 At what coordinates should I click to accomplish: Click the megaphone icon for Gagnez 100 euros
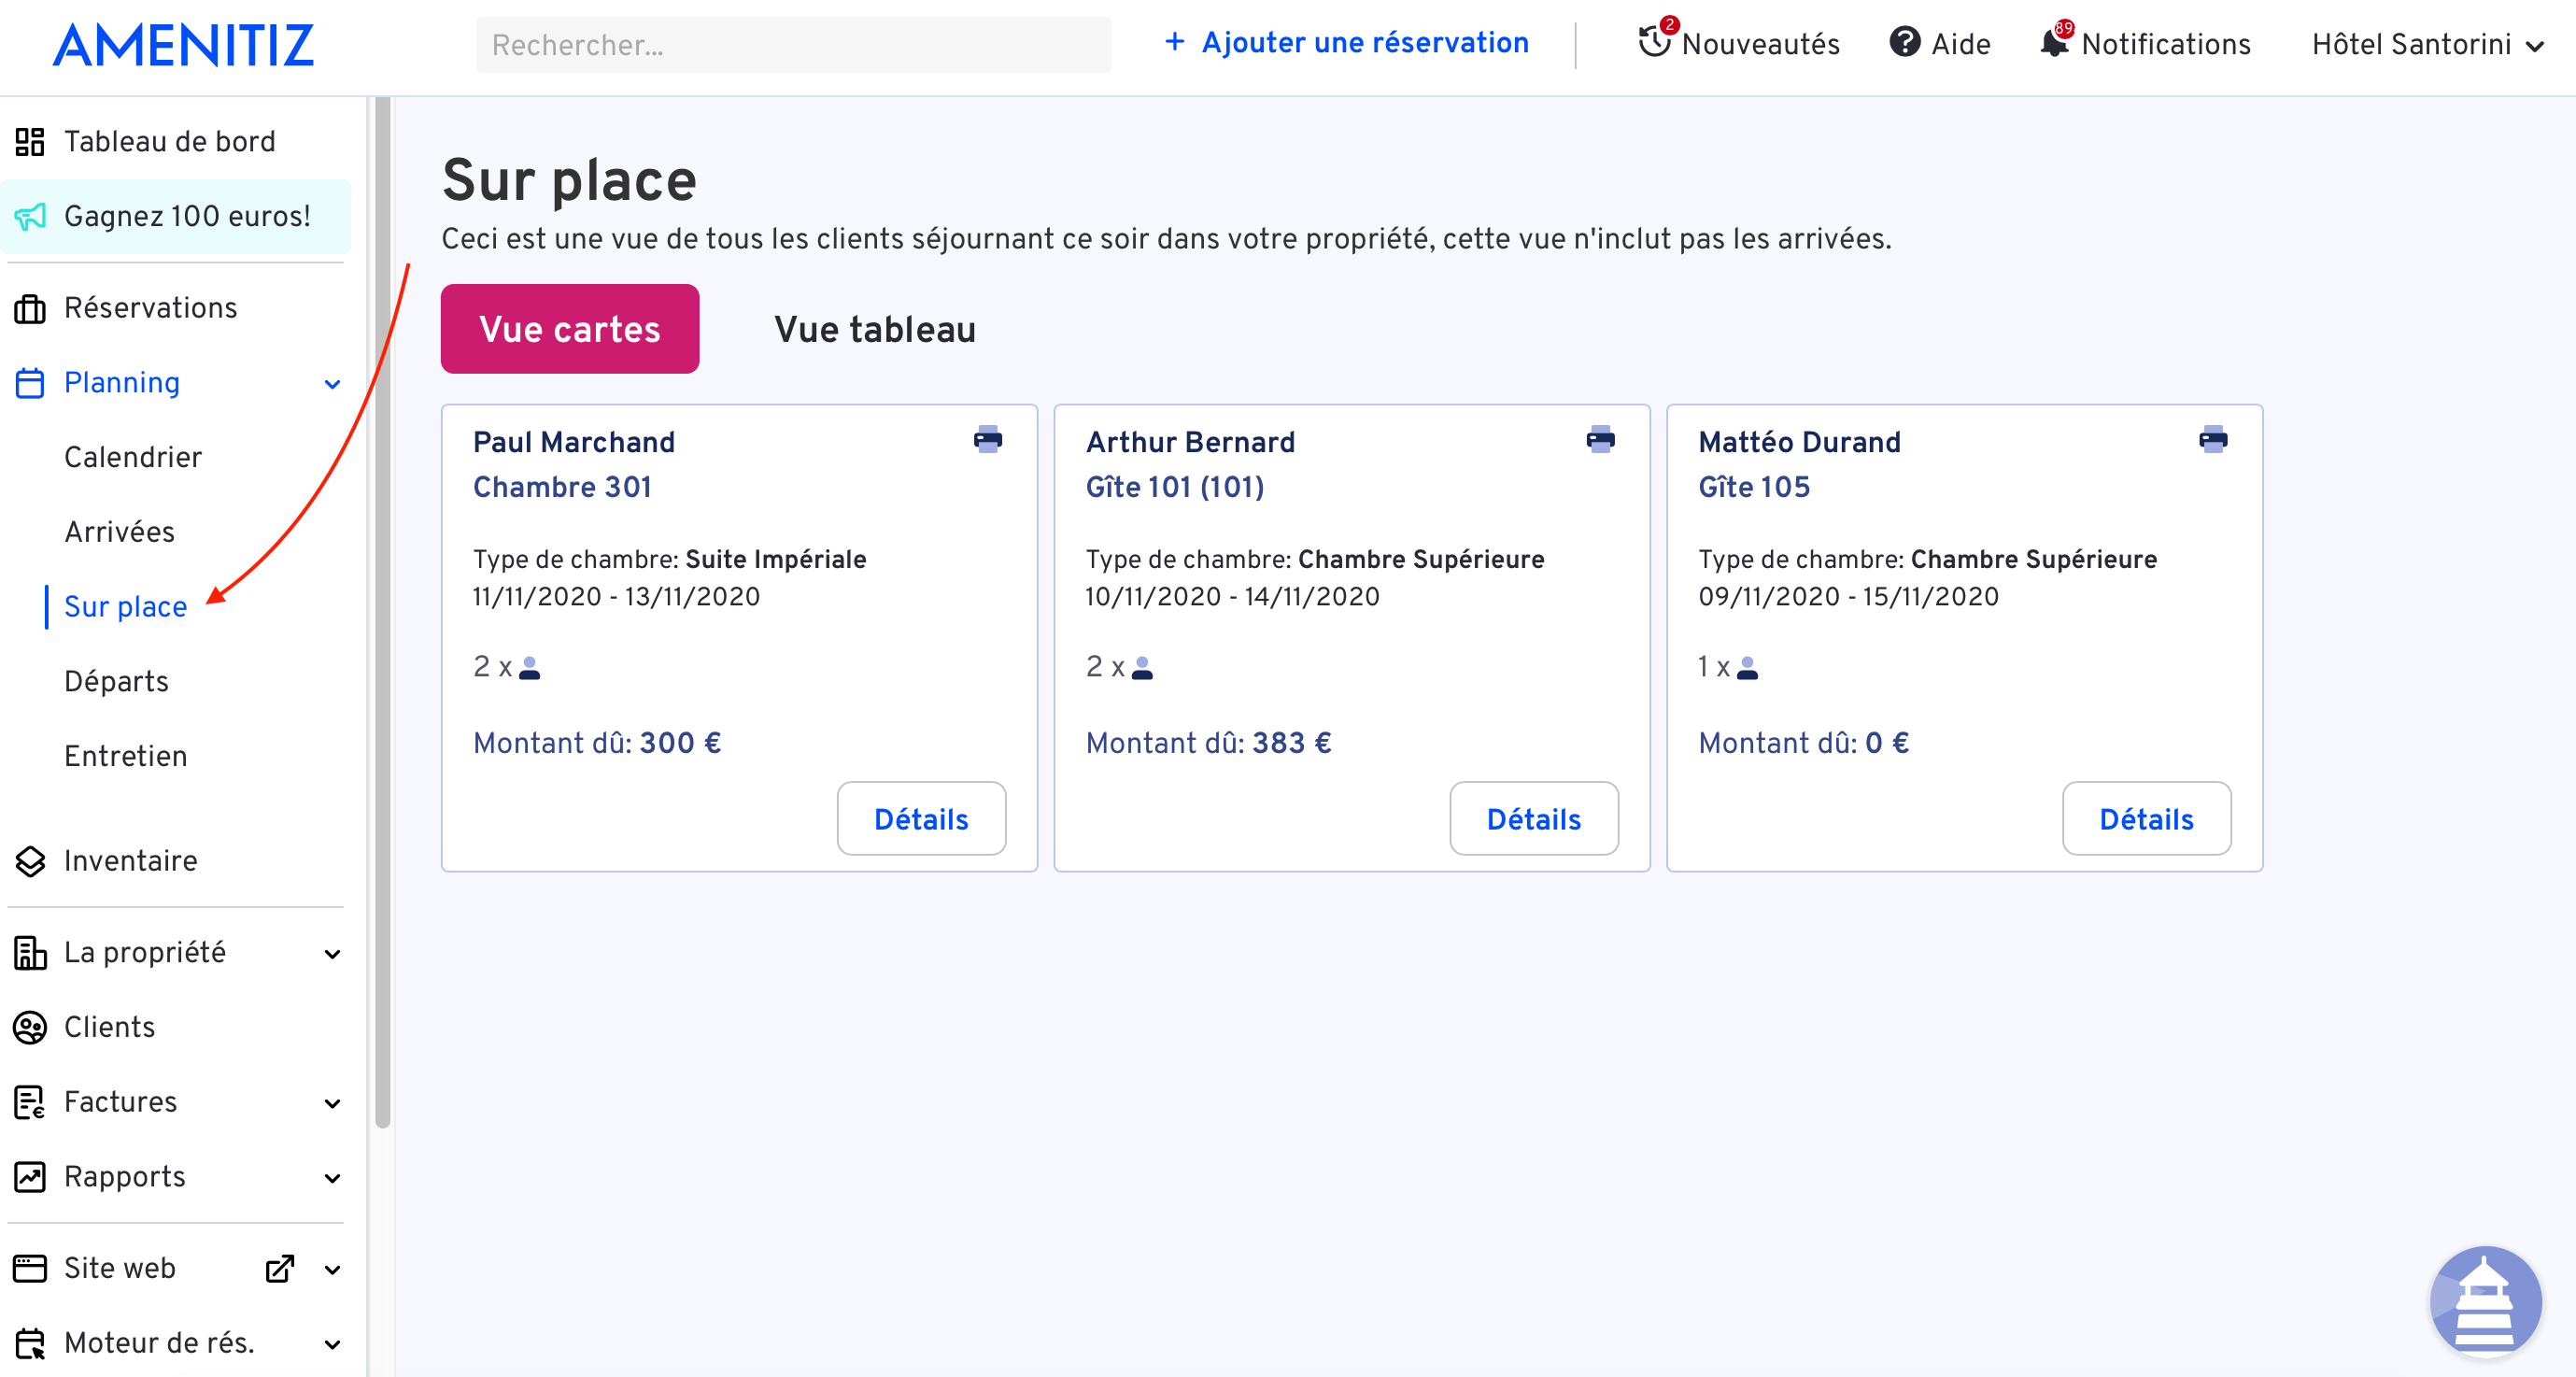pos(30,216)
